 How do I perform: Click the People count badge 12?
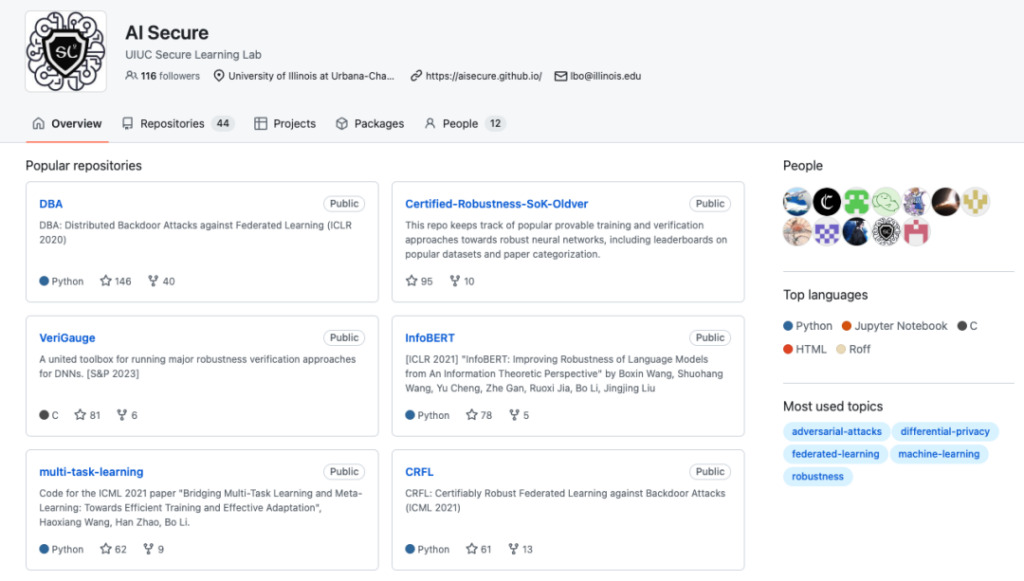tap(496, 123)
